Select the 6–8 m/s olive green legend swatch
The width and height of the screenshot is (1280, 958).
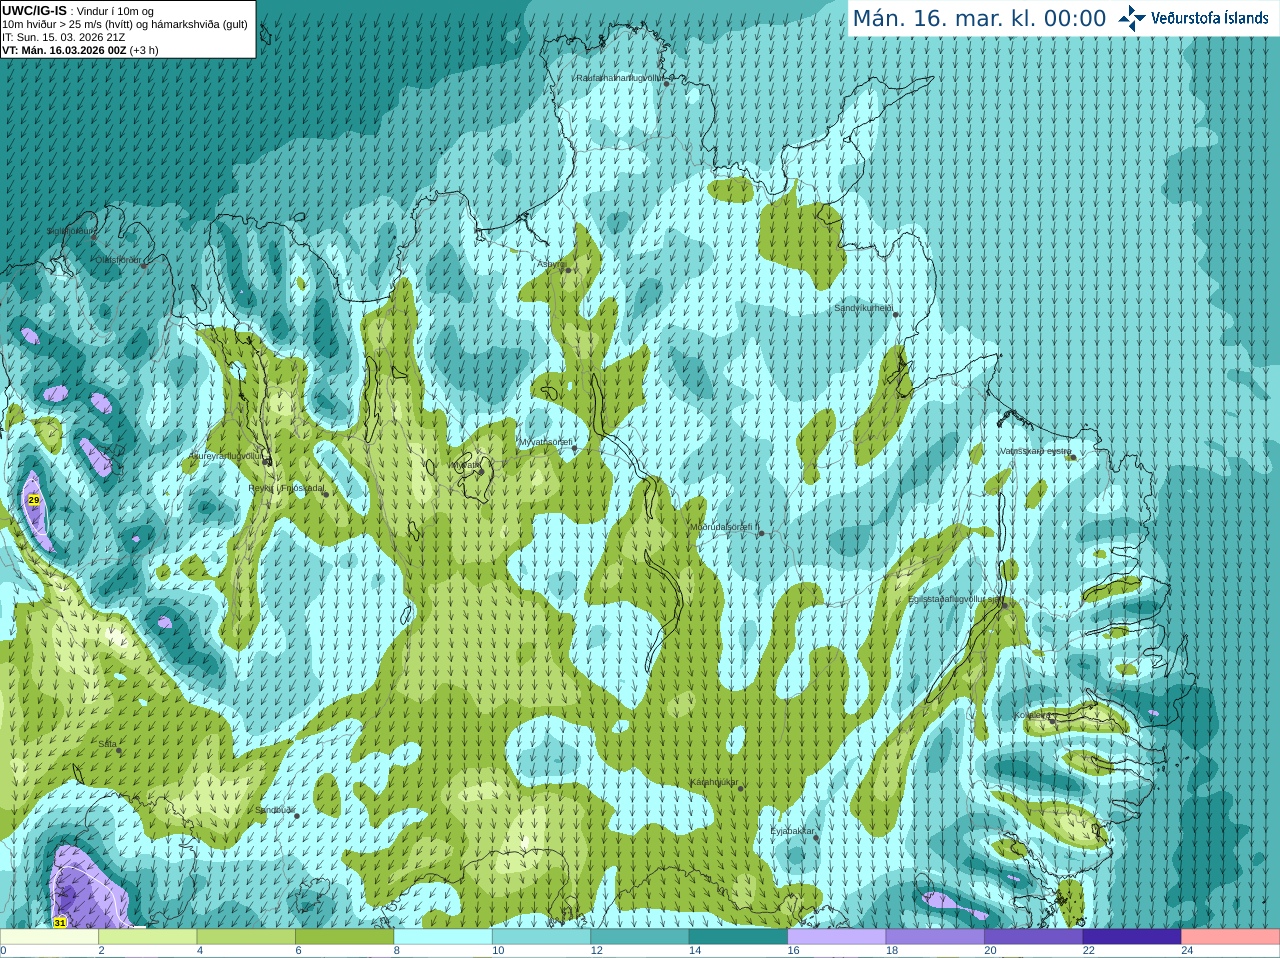point(345,937)
